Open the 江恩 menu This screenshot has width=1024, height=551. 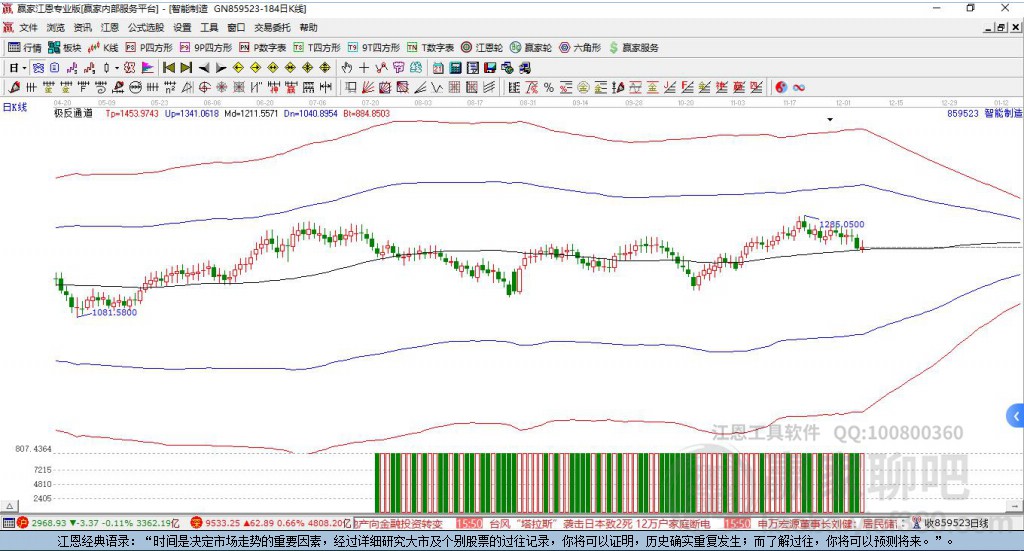click(x=110, y=27)
